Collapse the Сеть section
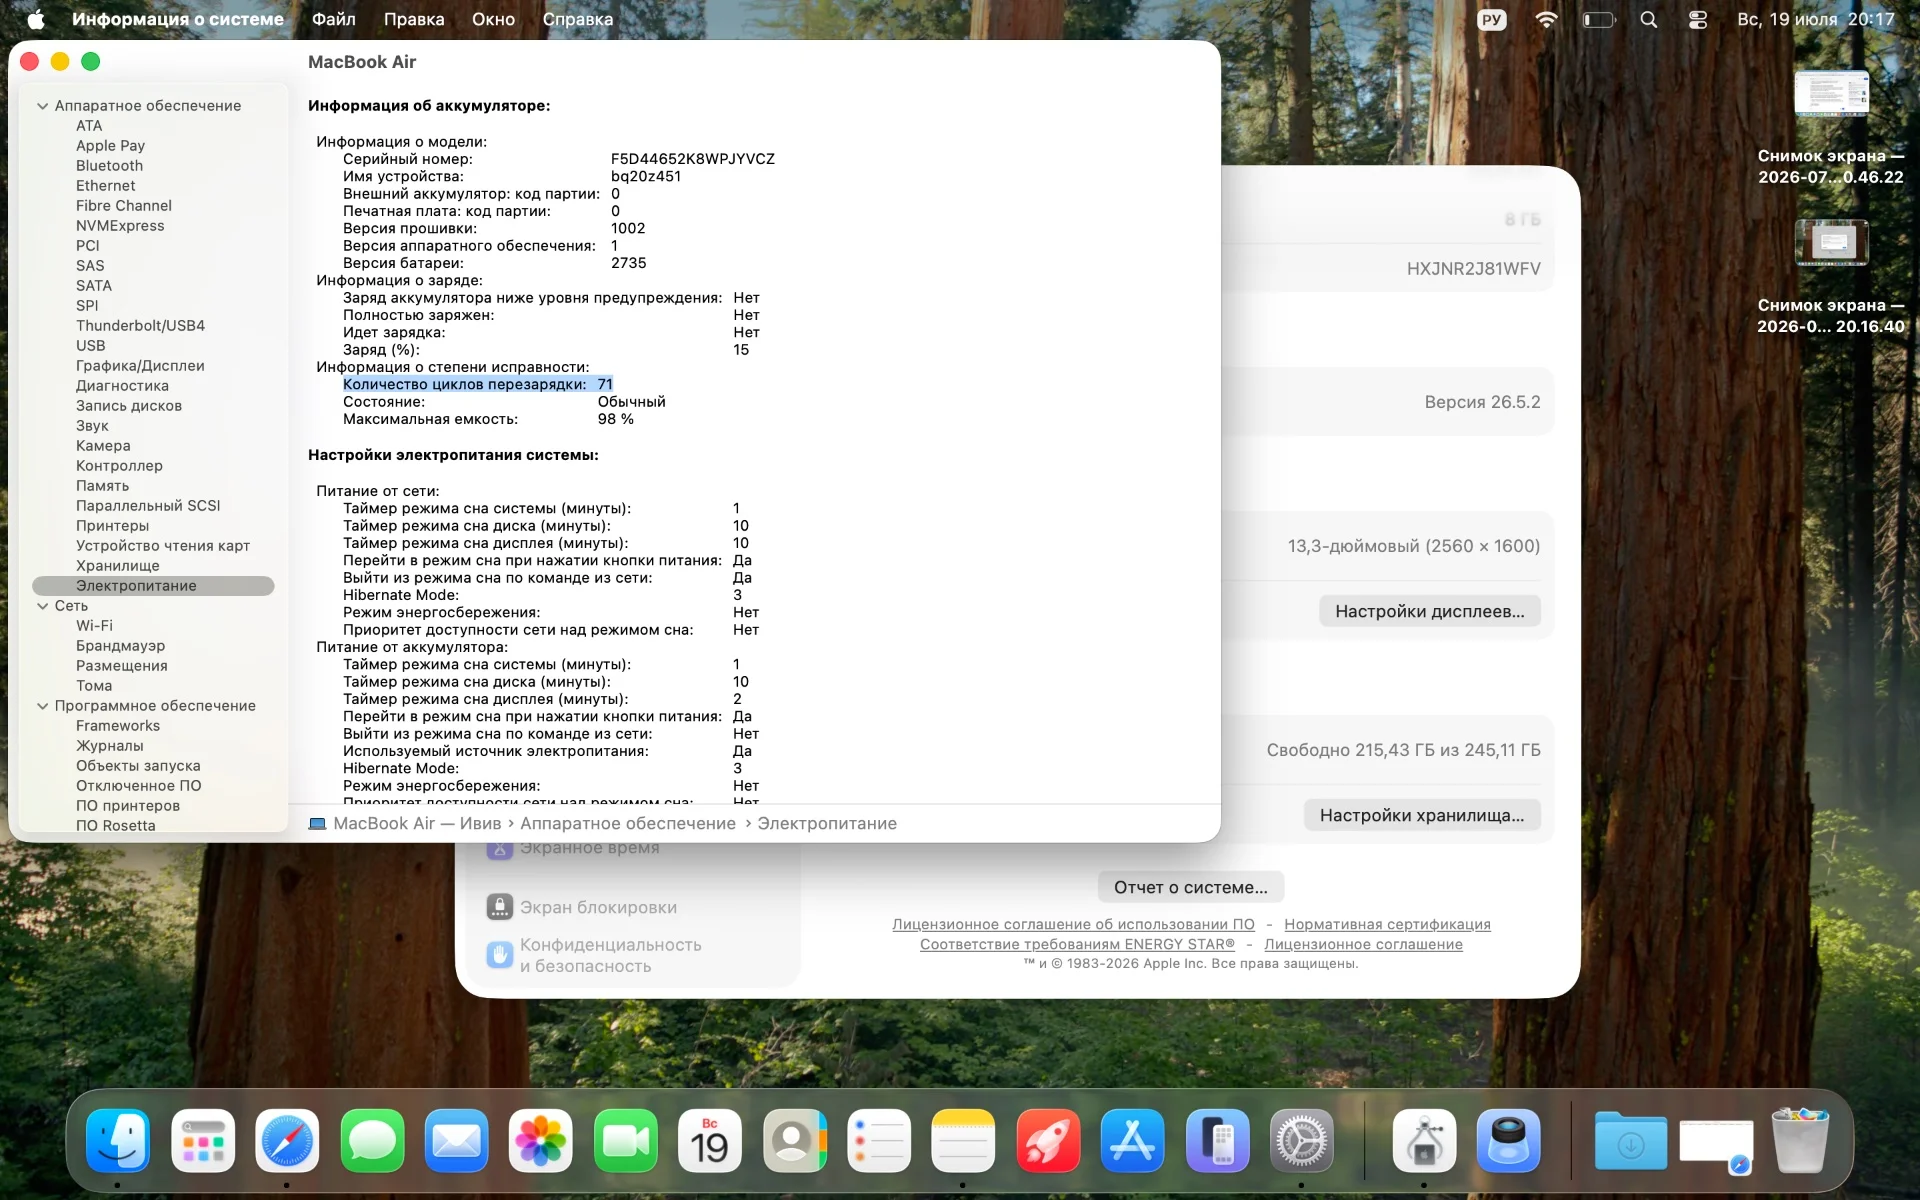Screen dimensions: 1920x1200 tap(42, 606)
